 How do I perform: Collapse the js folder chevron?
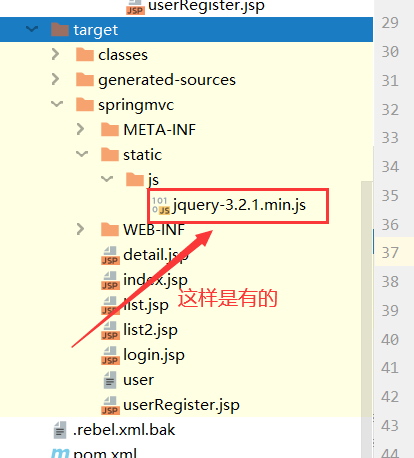tap(107, 179)
